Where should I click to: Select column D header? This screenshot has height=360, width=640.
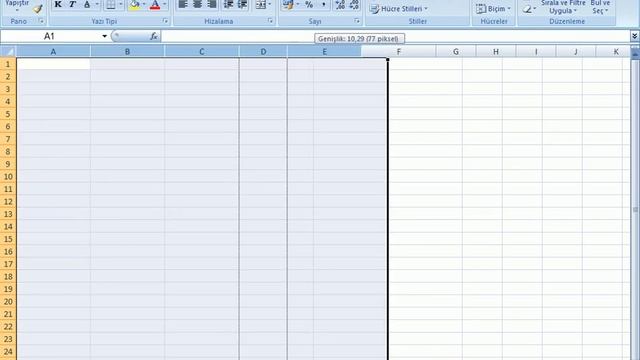tap(263, 51)
